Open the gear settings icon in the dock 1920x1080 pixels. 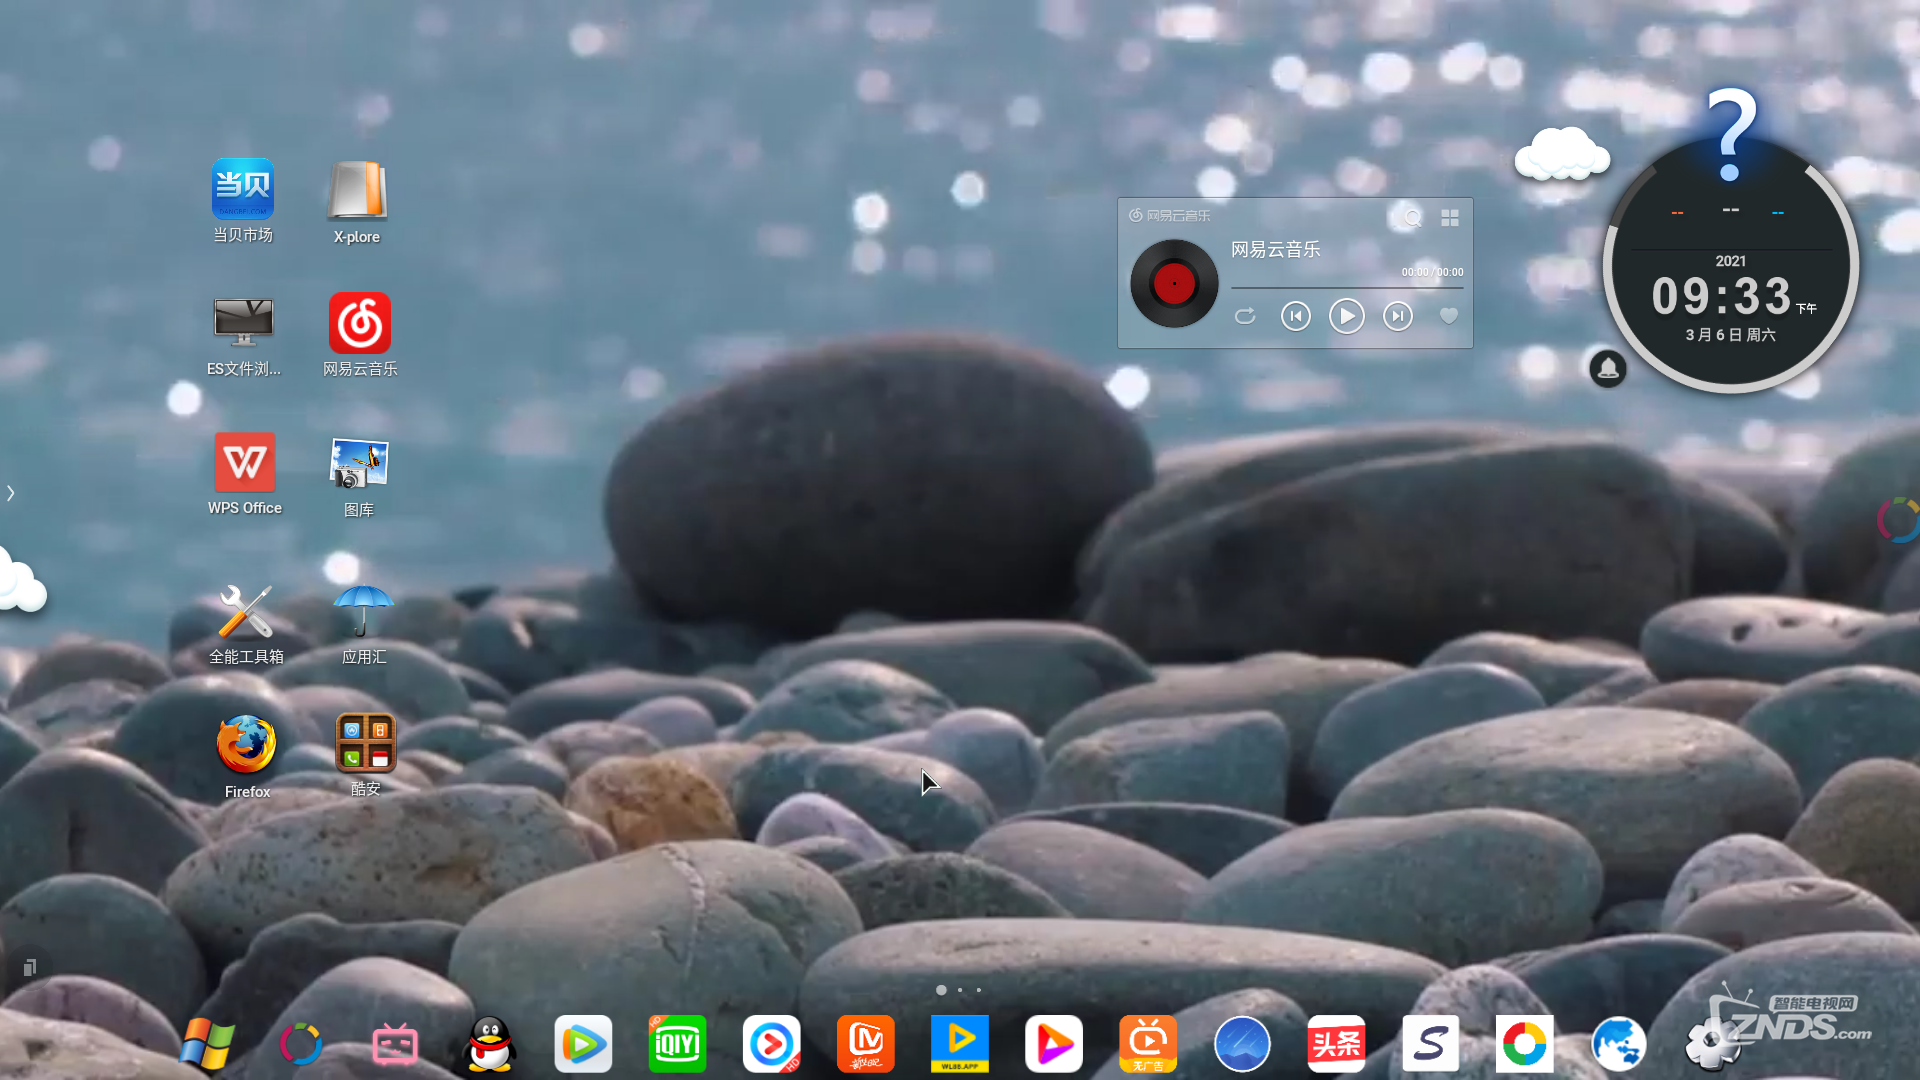pos(1711,1044)
